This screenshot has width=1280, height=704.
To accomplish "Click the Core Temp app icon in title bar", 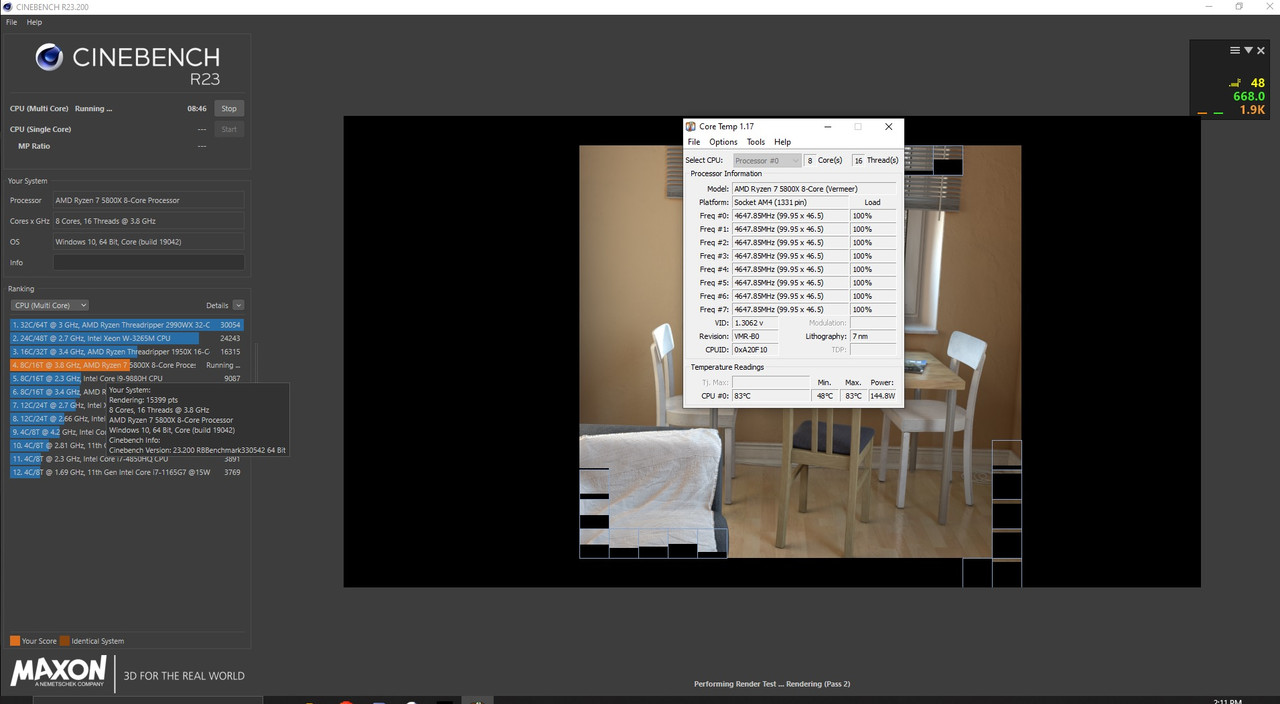I will tap(691, 127).
